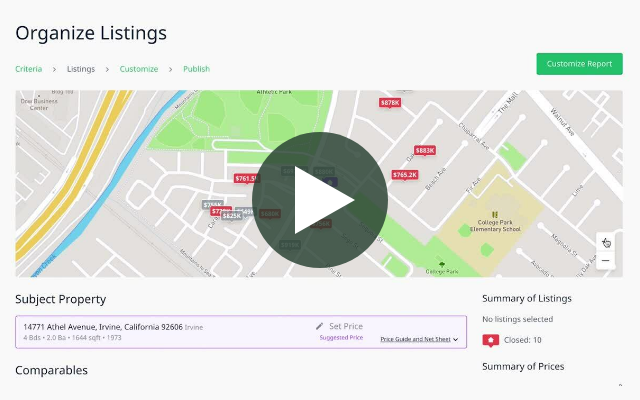Click the 'No listings selected' text
The height and width of the screenshot is (400, 640).
tap(518, 319)
